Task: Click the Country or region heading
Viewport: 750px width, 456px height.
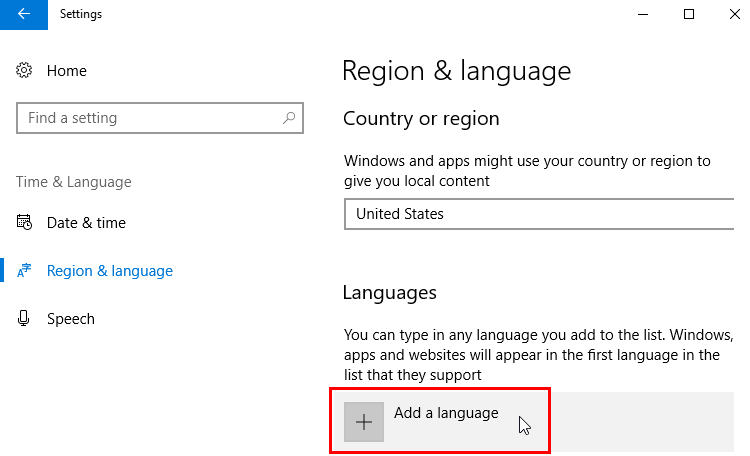Action: coord(421,119)
